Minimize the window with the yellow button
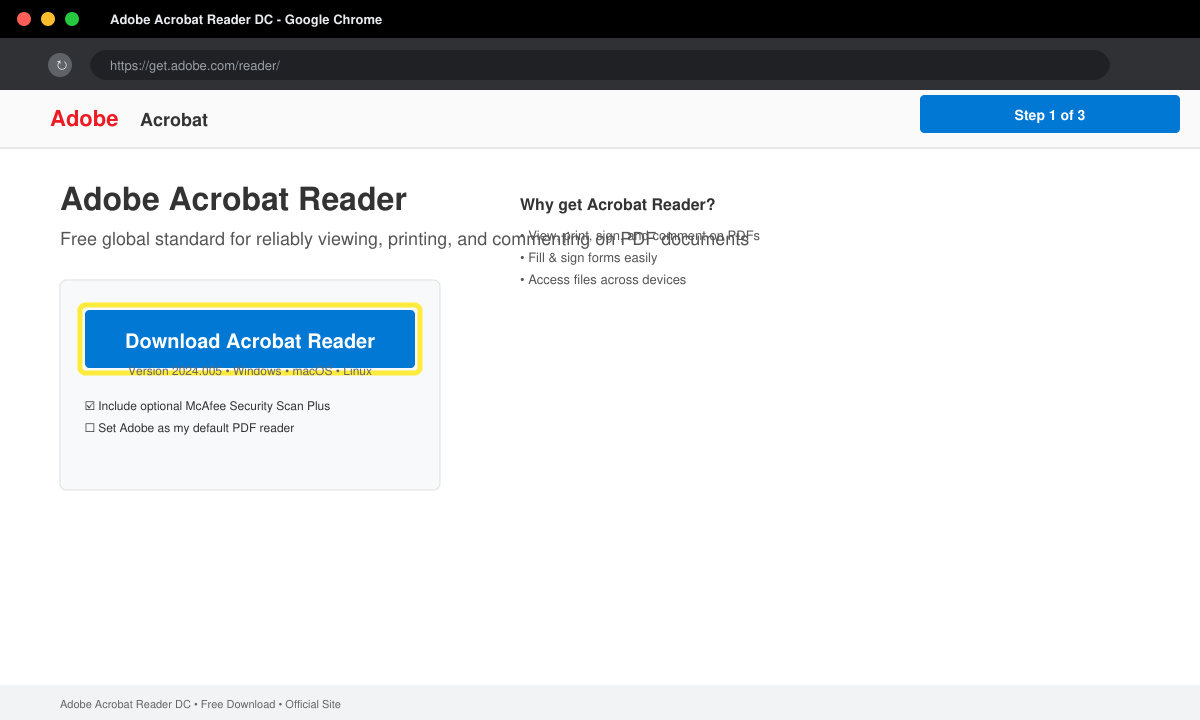This screenshot has width=1200, height=720. click(48, 19)
